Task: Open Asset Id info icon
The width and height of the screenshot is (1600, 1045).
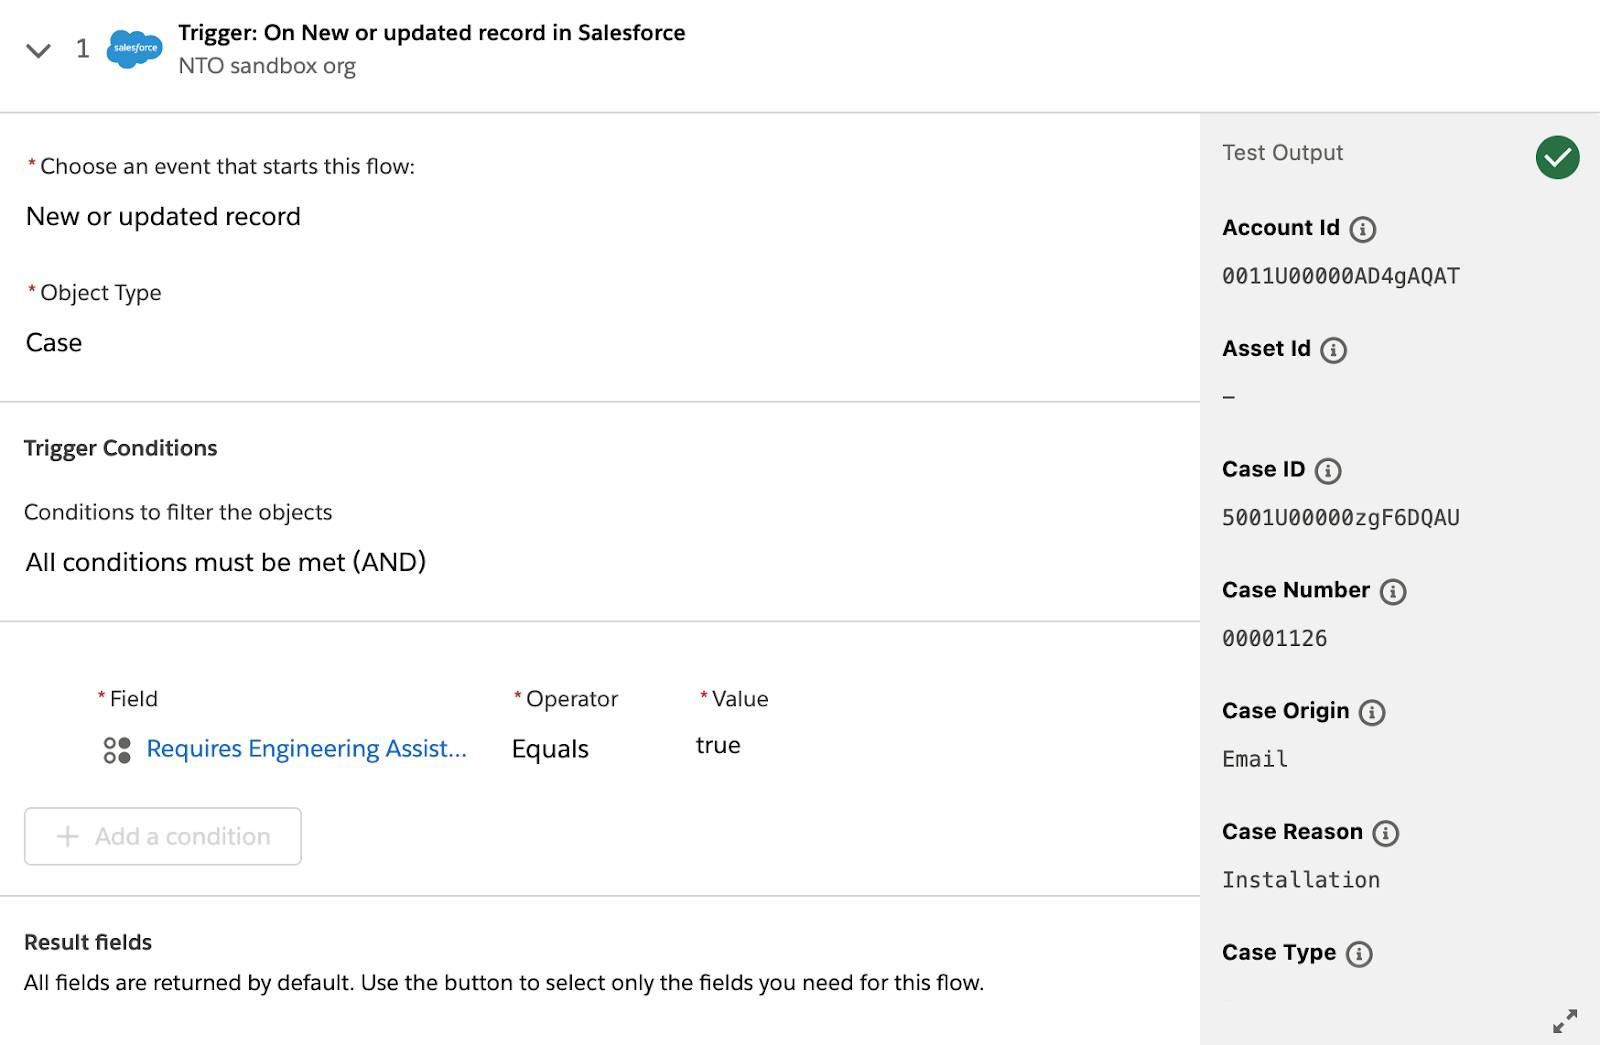Action: 1333,350
